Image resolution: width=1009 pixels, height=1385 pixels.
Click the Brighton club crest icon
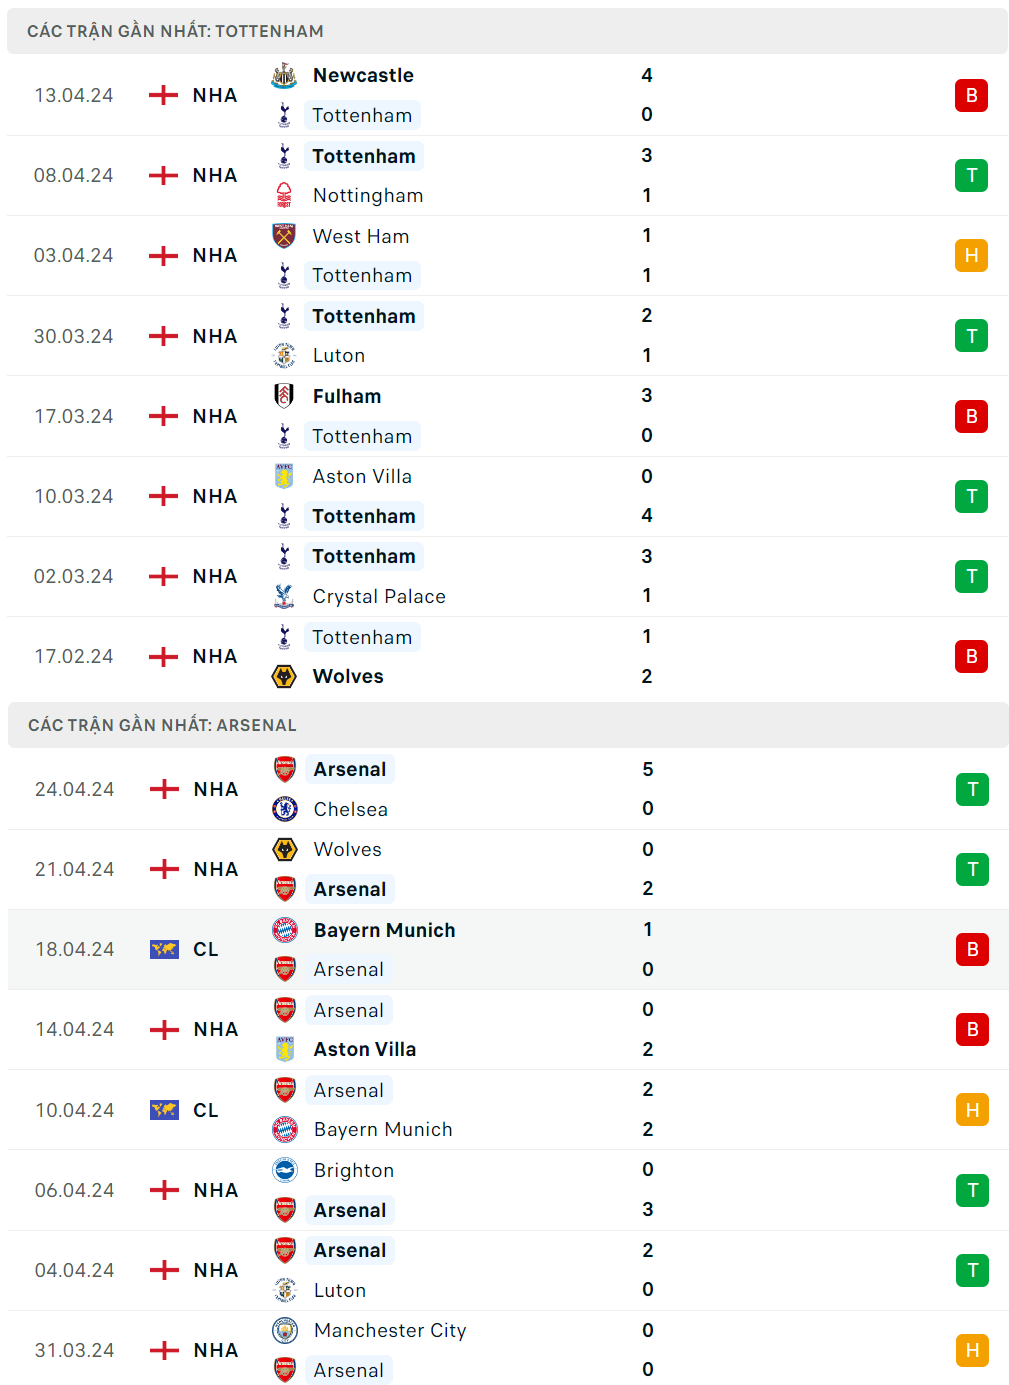(x=285, y=1170)
